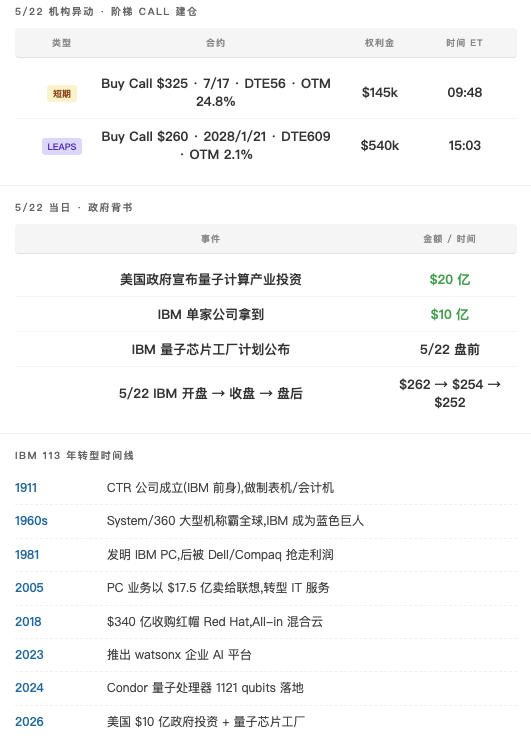Click the 5/22 当日 政府背书 heading
This screenshot has width=531, height=747.
[74, 207]
